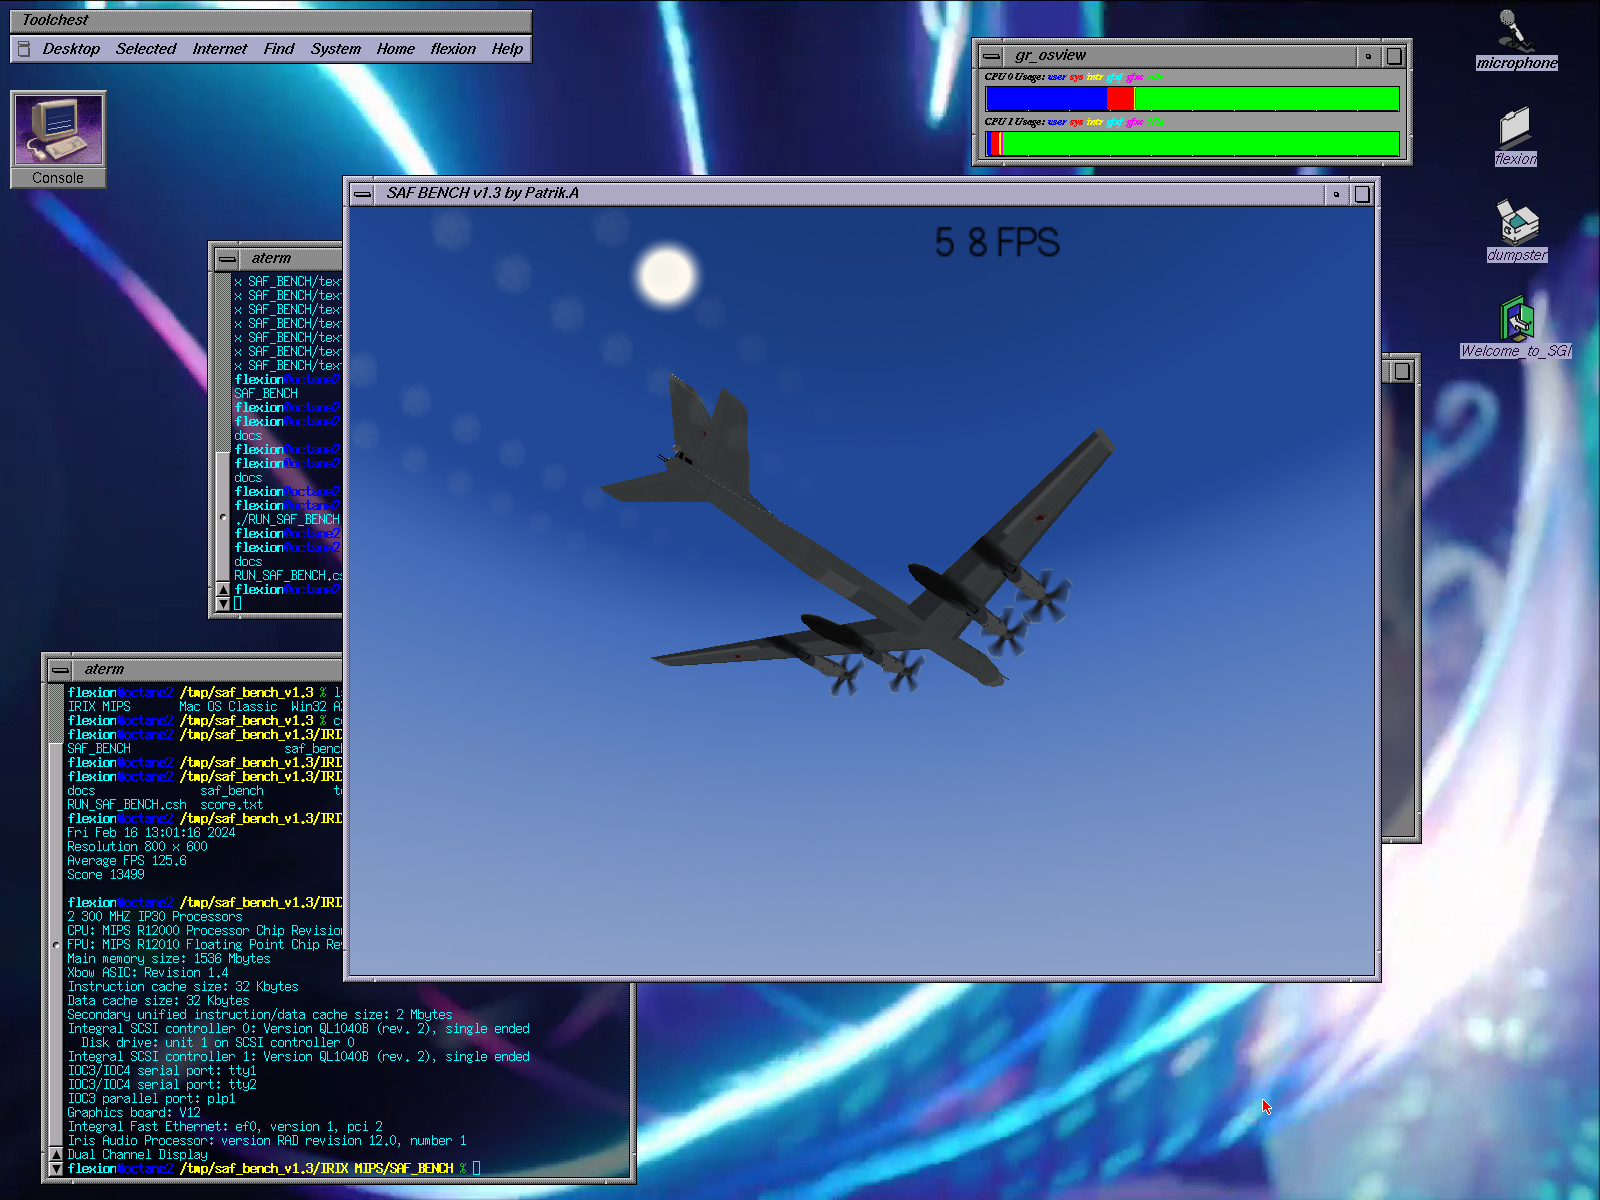Open the System menu in Toolchest

point(335,49)
